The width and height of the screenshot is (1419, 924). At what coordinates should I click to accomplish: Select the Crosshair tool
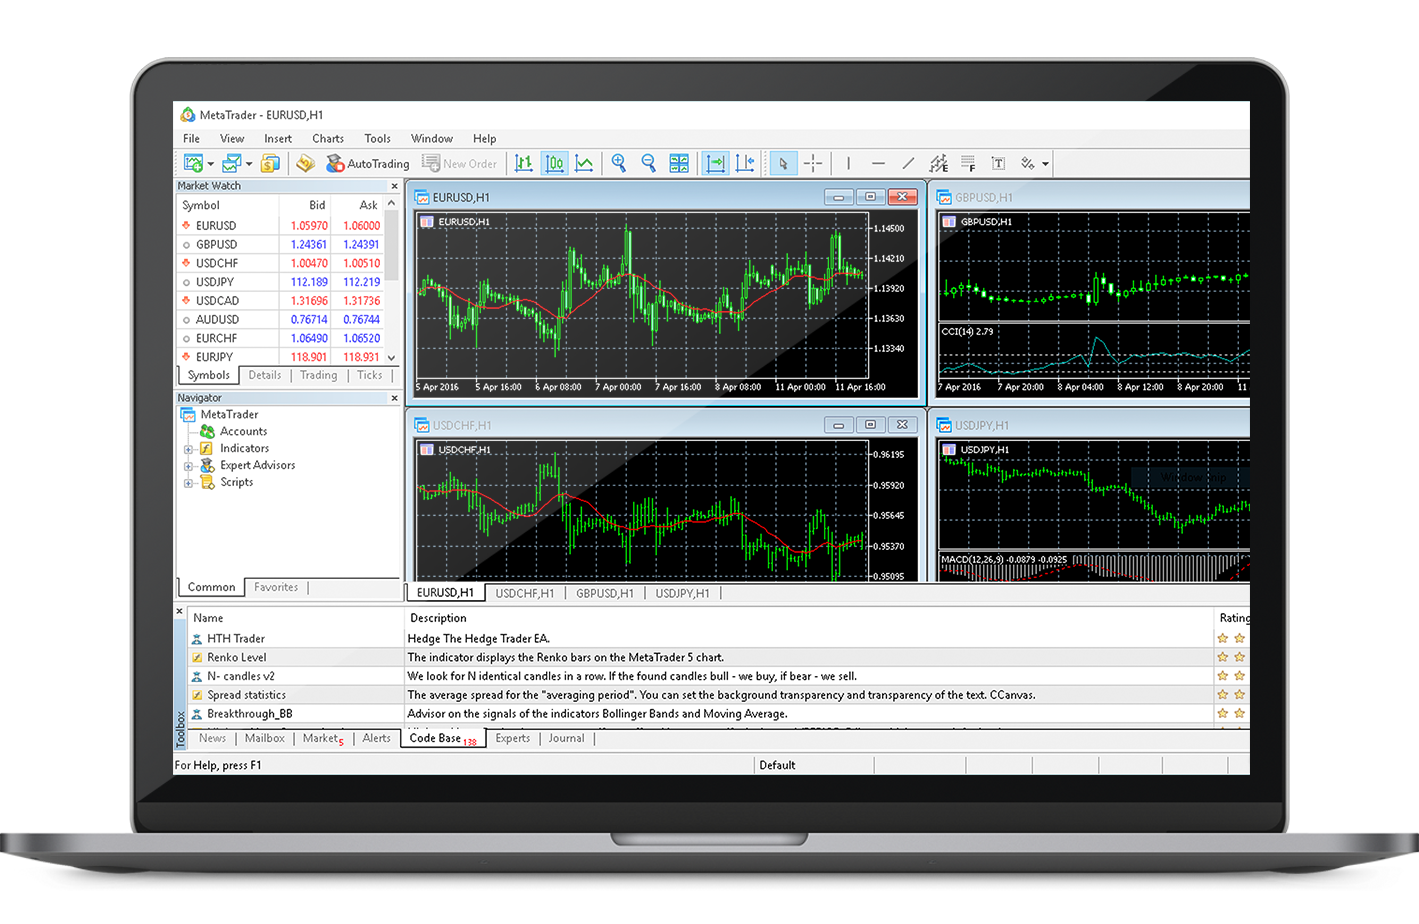(x=813, y=163)
